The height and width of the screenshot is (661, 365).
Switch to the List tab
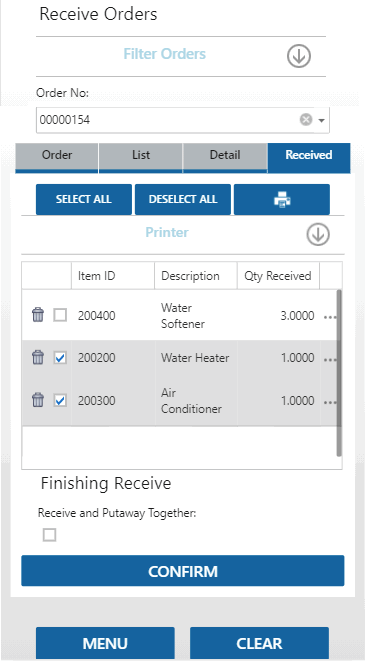tap(141, 156)
